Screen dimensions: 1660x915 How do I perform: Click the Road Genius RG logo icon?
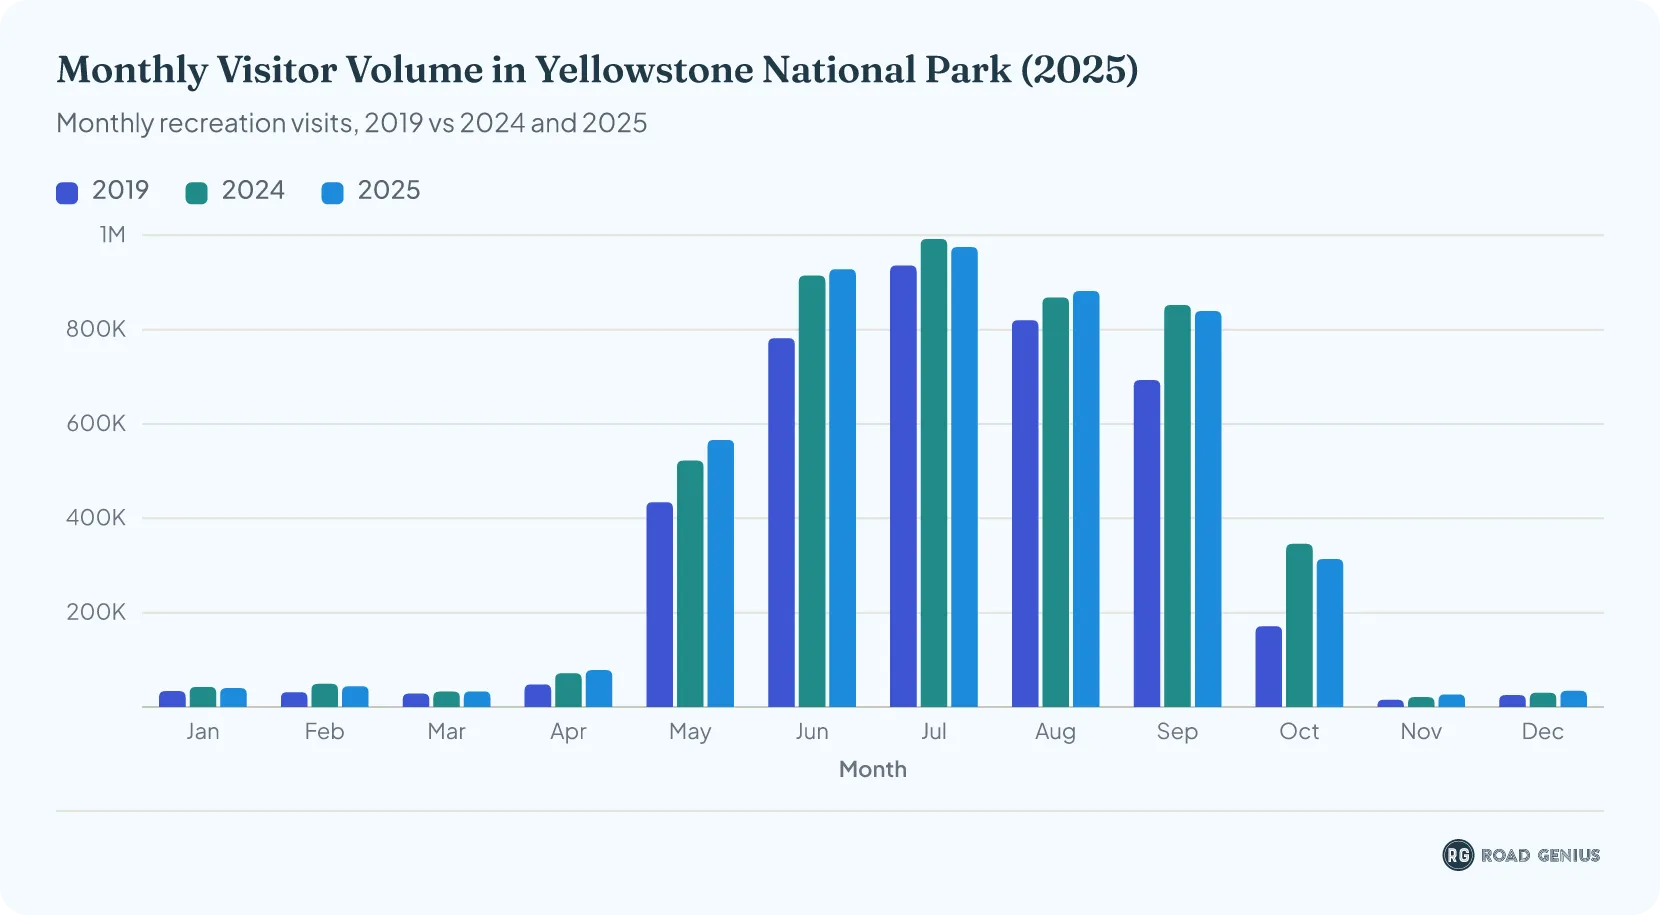(x=1458, y=855)
